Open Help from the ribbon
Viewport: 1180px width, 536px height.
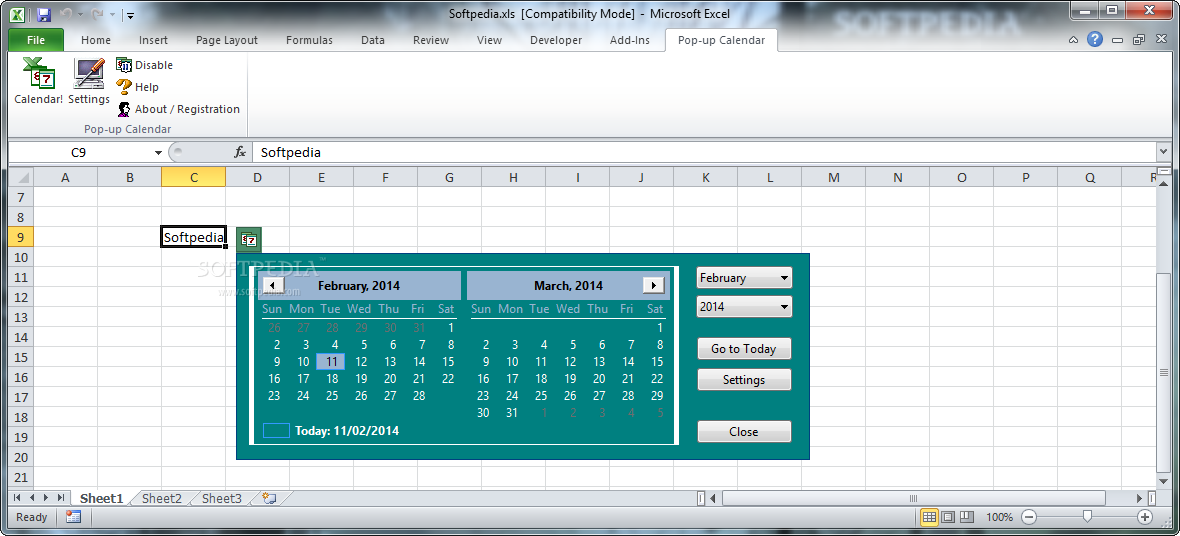pyautogui.click(x=137, y=87)
